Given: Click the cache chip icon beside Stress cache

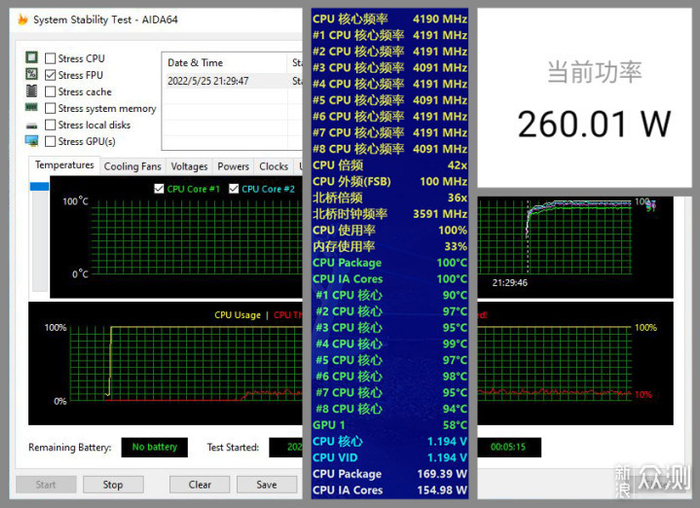Looking at the screenshot, I should [x=32, y=91].
